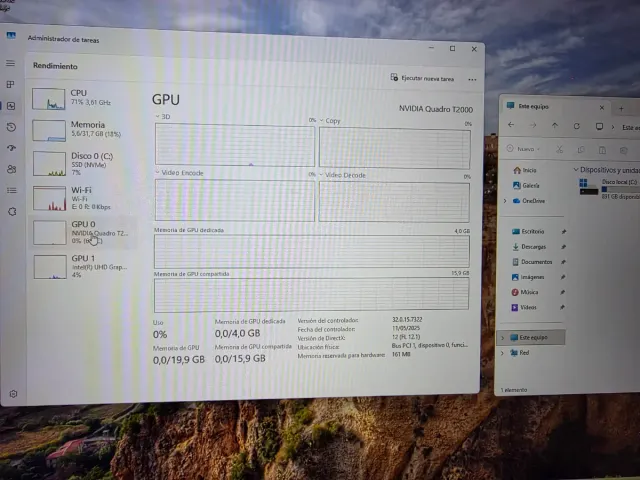The image size is (640, 480).
Task: Open App history icon in sidebar
Action: pos(11,127)
